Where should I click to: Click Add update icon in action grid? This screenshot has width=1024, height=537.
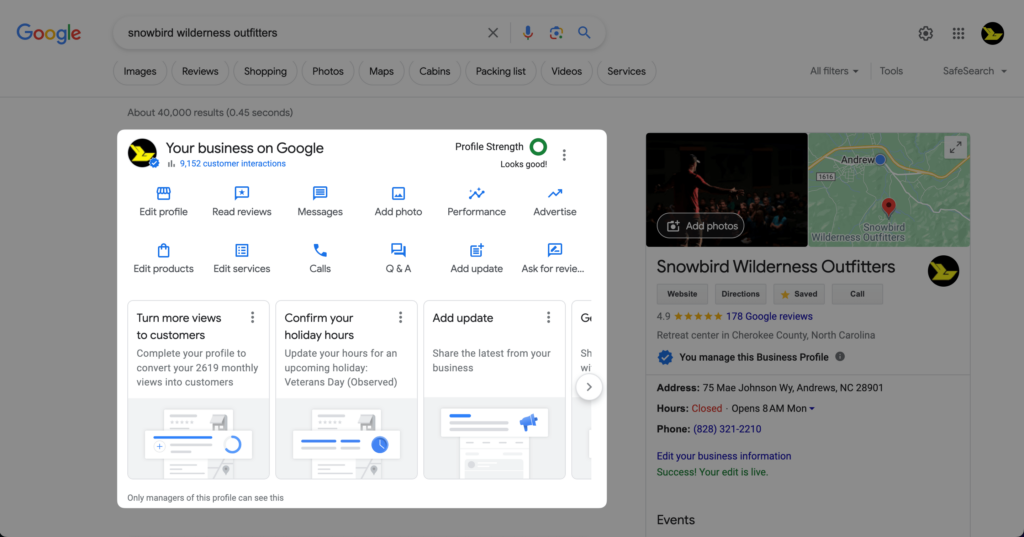[x=477, y=250]
